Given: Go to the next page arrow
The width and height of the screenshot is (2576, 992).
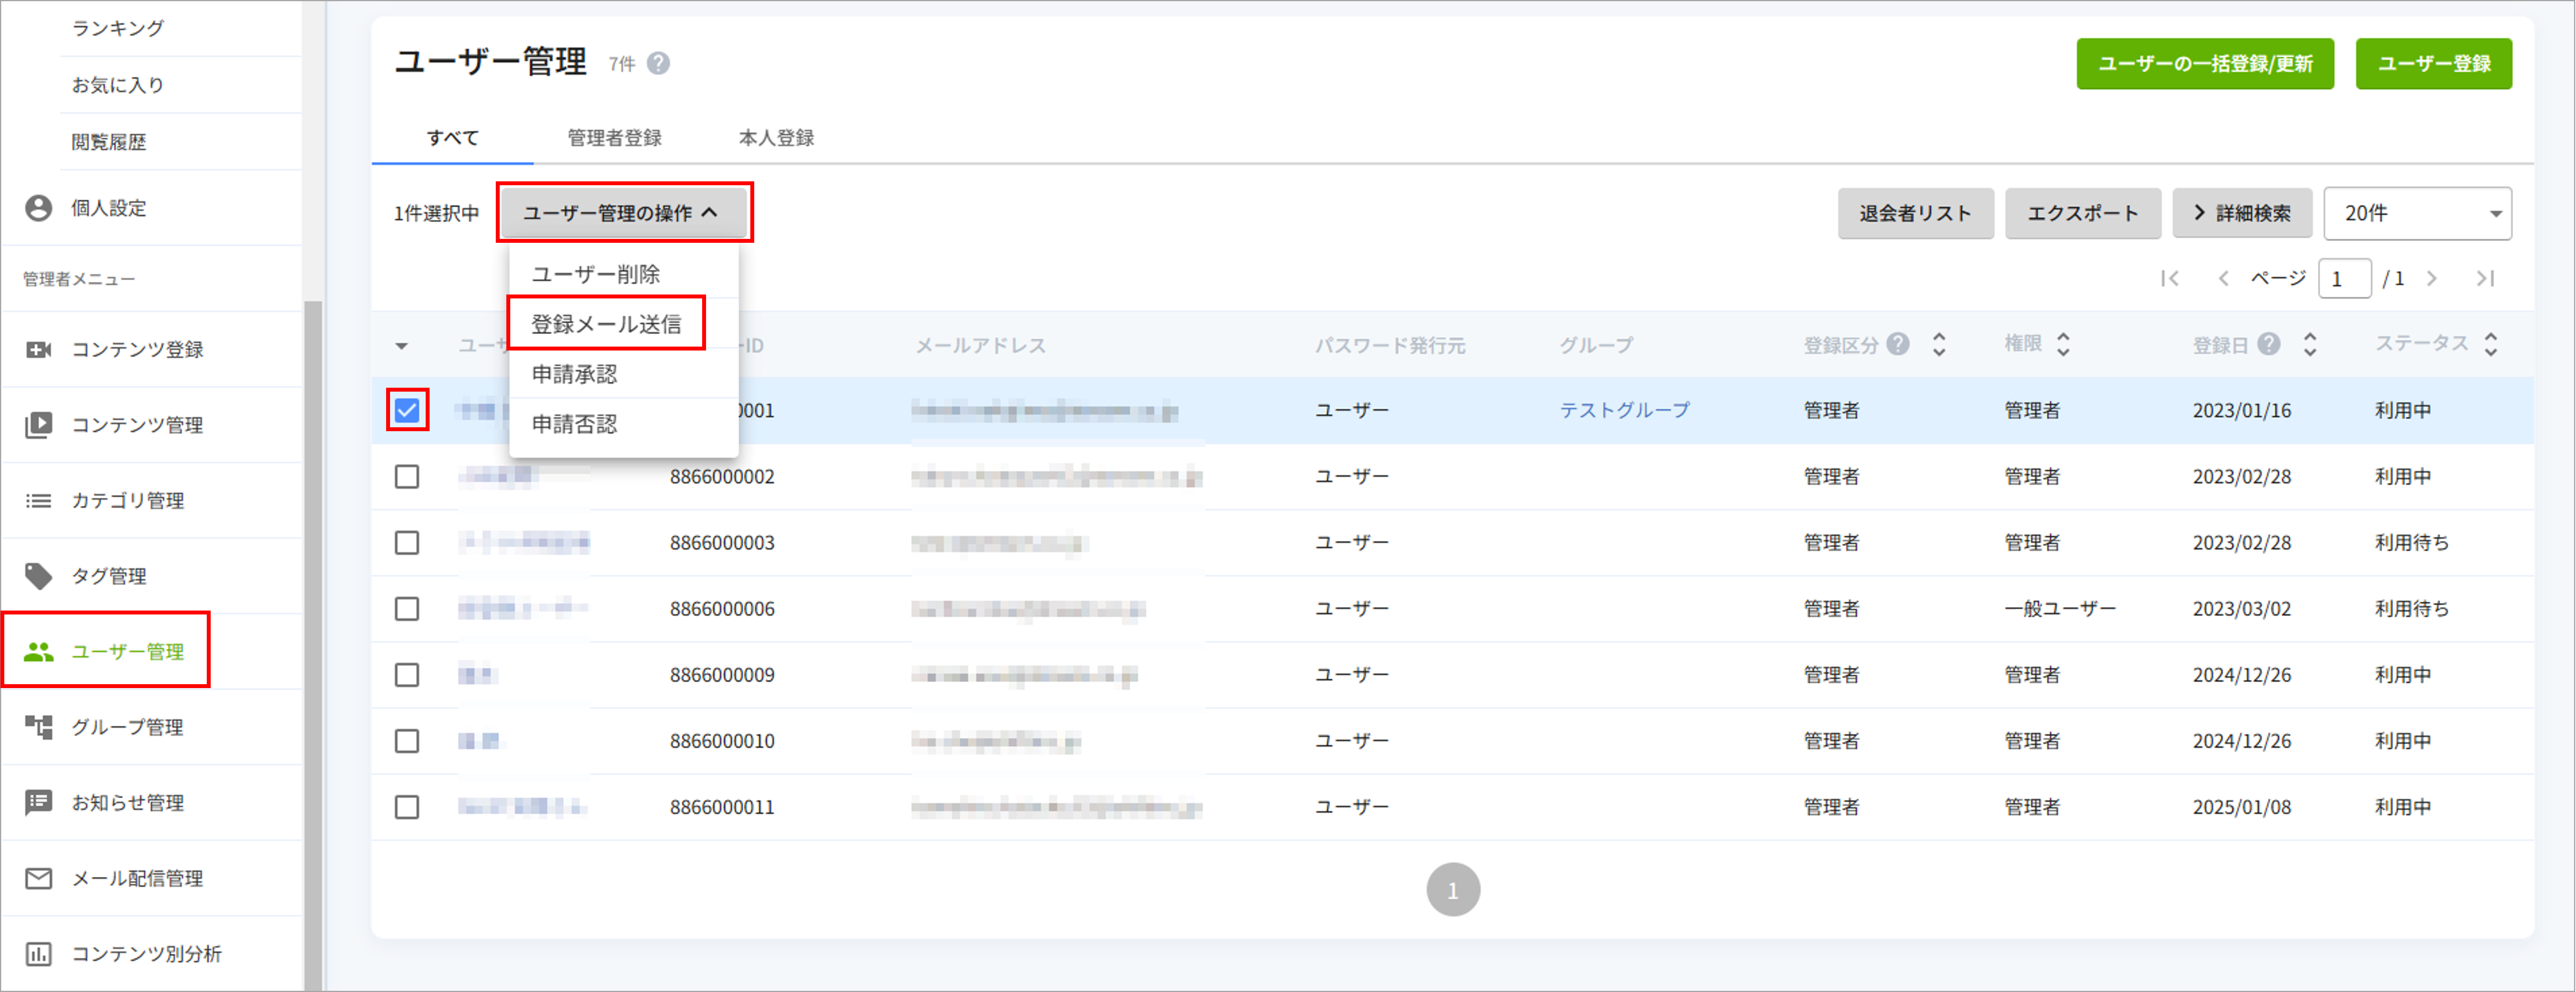Looking at the screenshot, I should (x=2431, y=279).
